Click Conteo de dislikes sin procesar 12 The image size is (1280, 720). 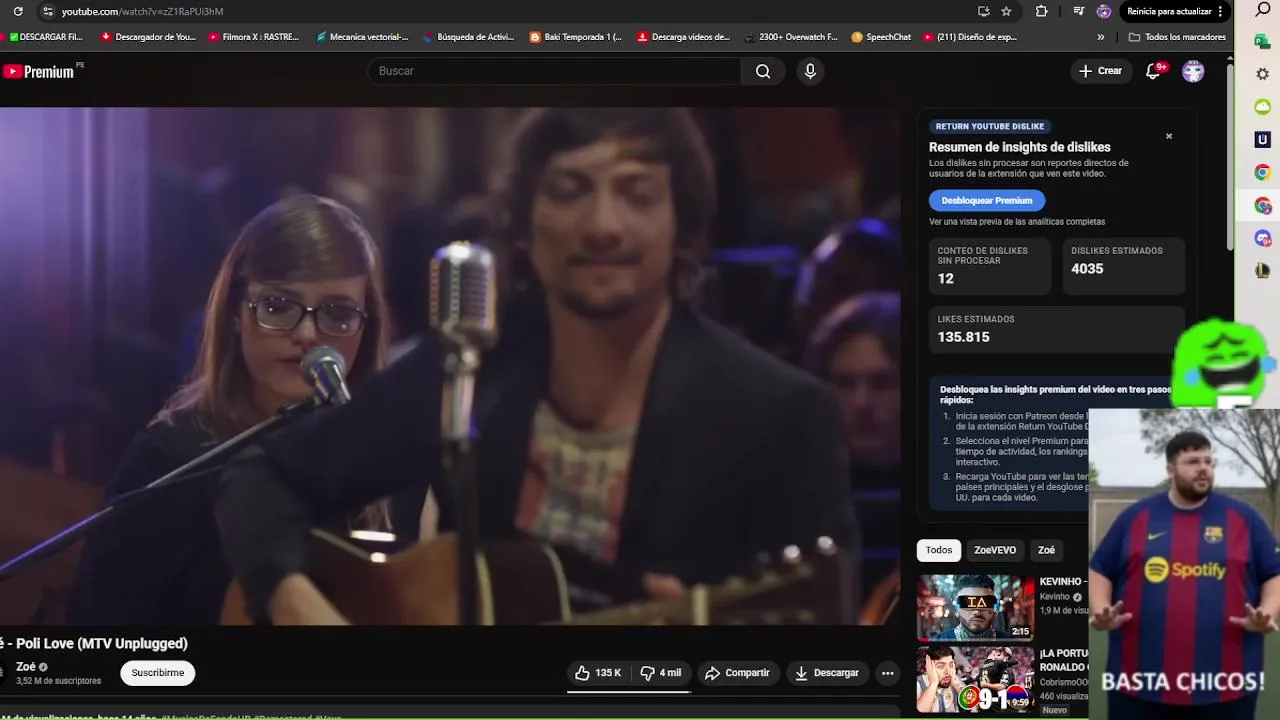pyautogui.click(x=989, y=266)
